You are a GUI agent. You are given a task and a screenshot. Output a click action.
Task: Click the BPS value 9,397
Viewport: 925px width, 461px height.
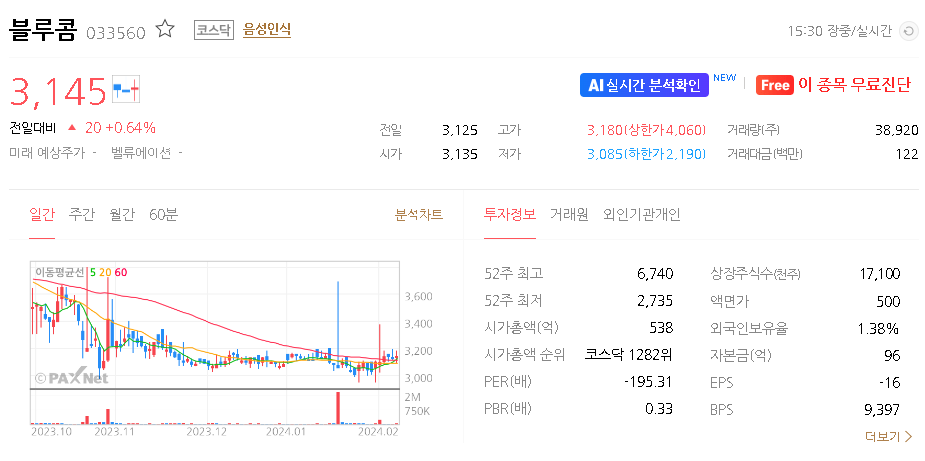click(883, 409)
